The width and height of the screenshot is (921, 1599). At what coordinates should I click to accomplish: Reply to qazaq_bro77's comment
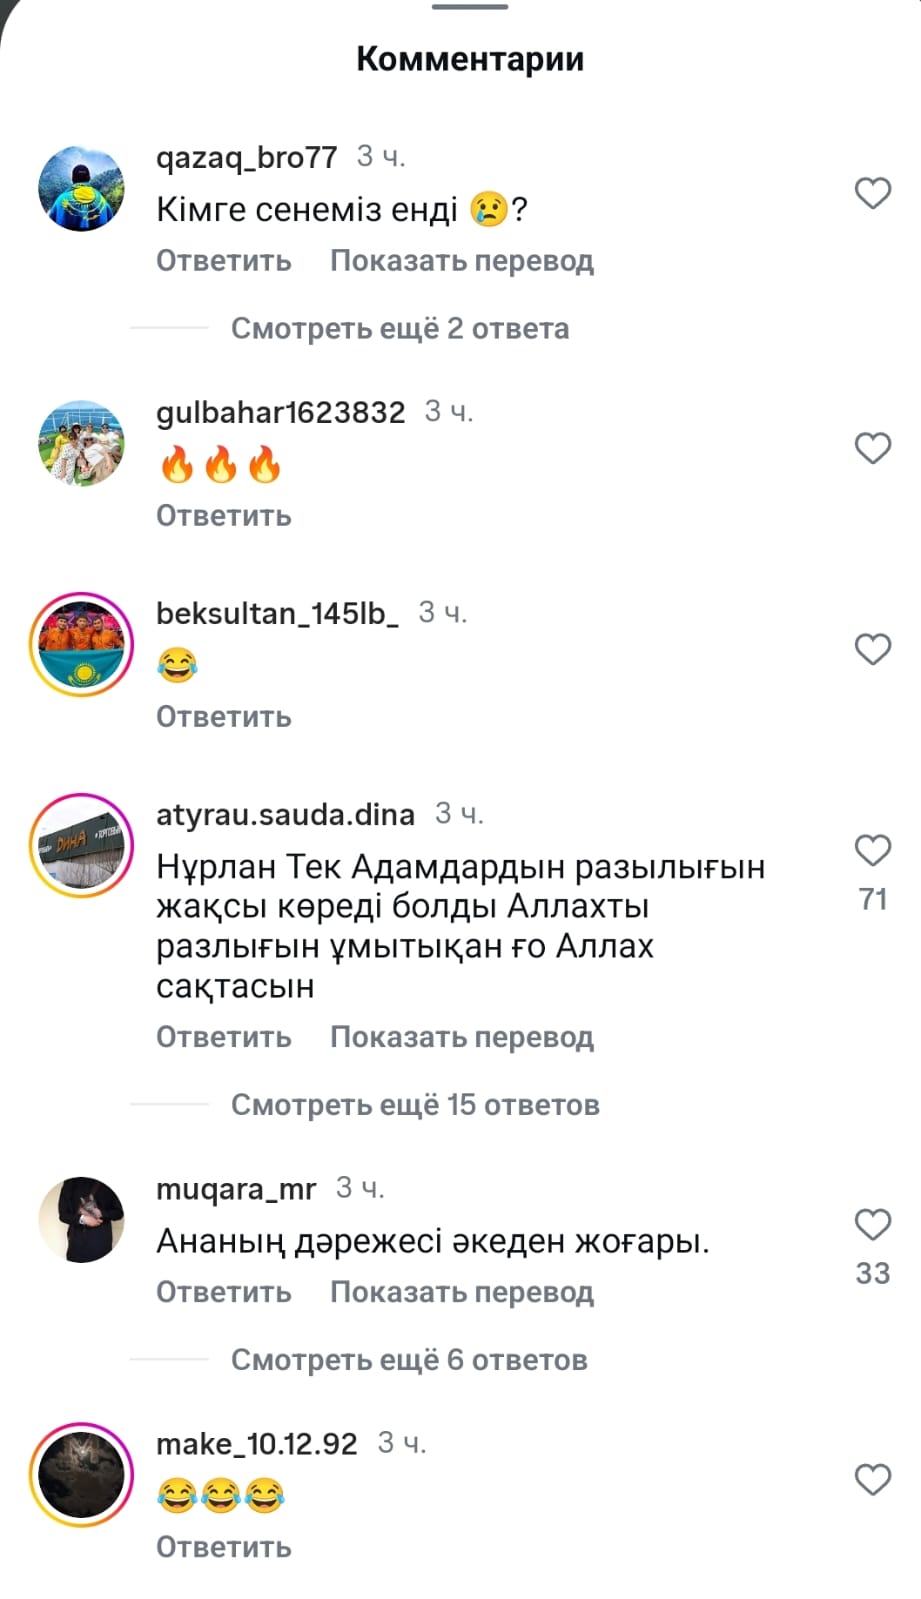click(x=224, y=261)
